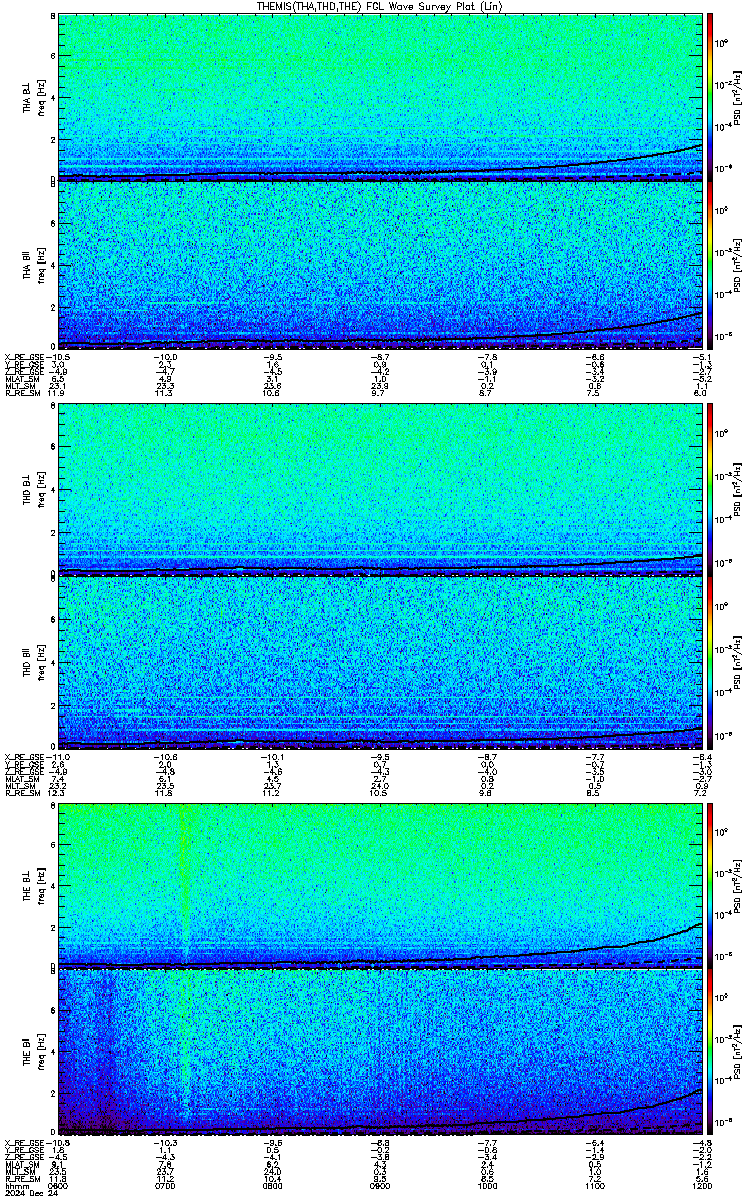Click the 0900 time tick label
Viewport: 750px width, 1200px height.
(381, 1186)
